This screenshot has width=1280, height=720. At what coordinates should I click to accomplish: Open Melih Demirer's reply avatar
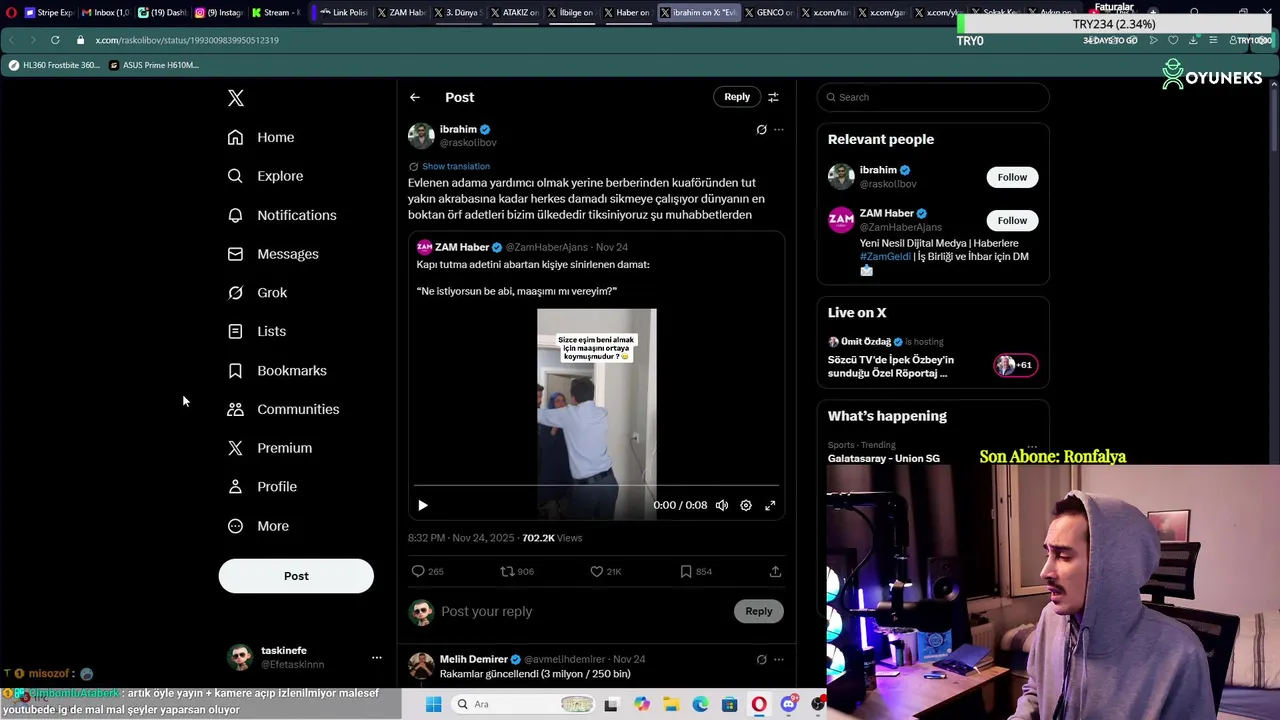pyautogui.click(x=421, y=665)
